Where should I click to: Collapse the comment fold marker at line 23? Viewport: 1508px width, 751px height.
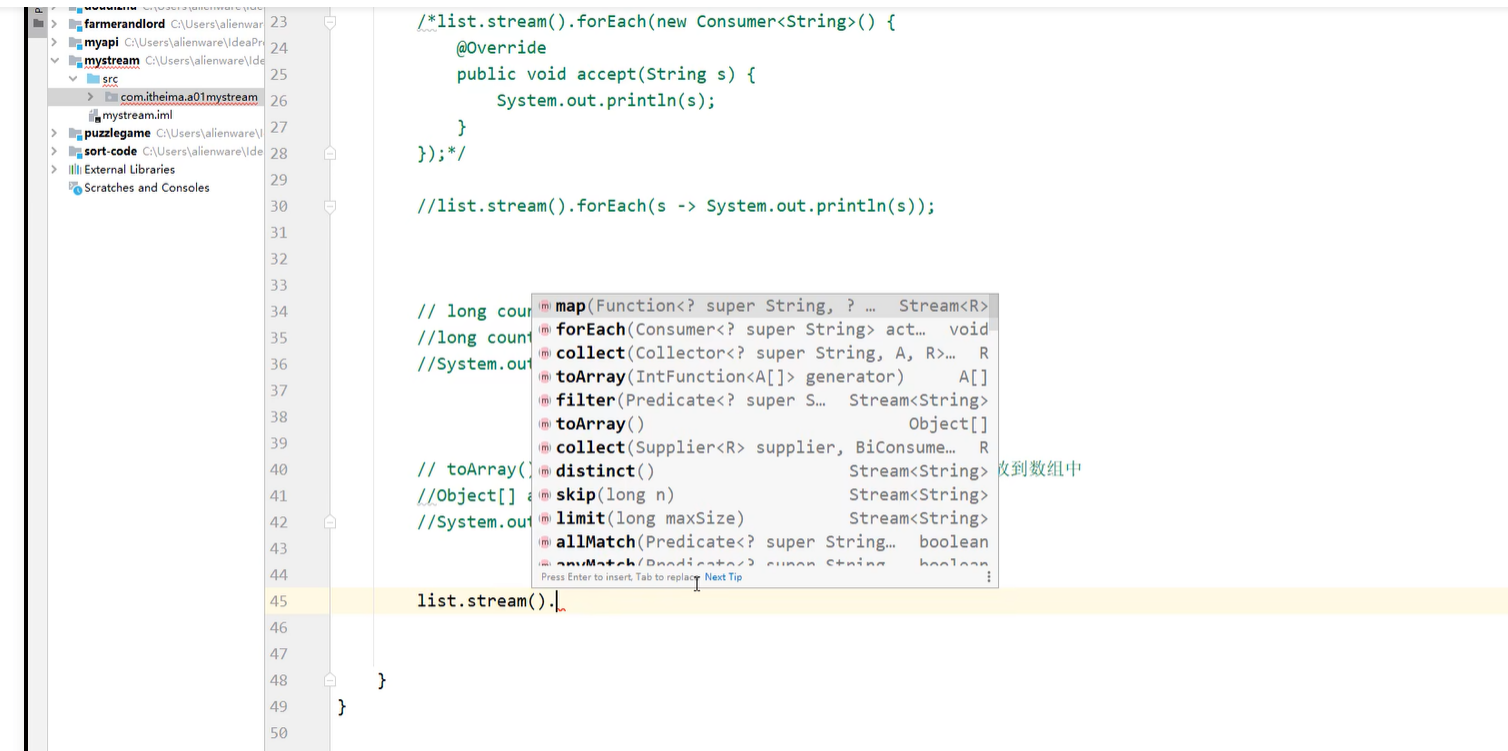330,20
